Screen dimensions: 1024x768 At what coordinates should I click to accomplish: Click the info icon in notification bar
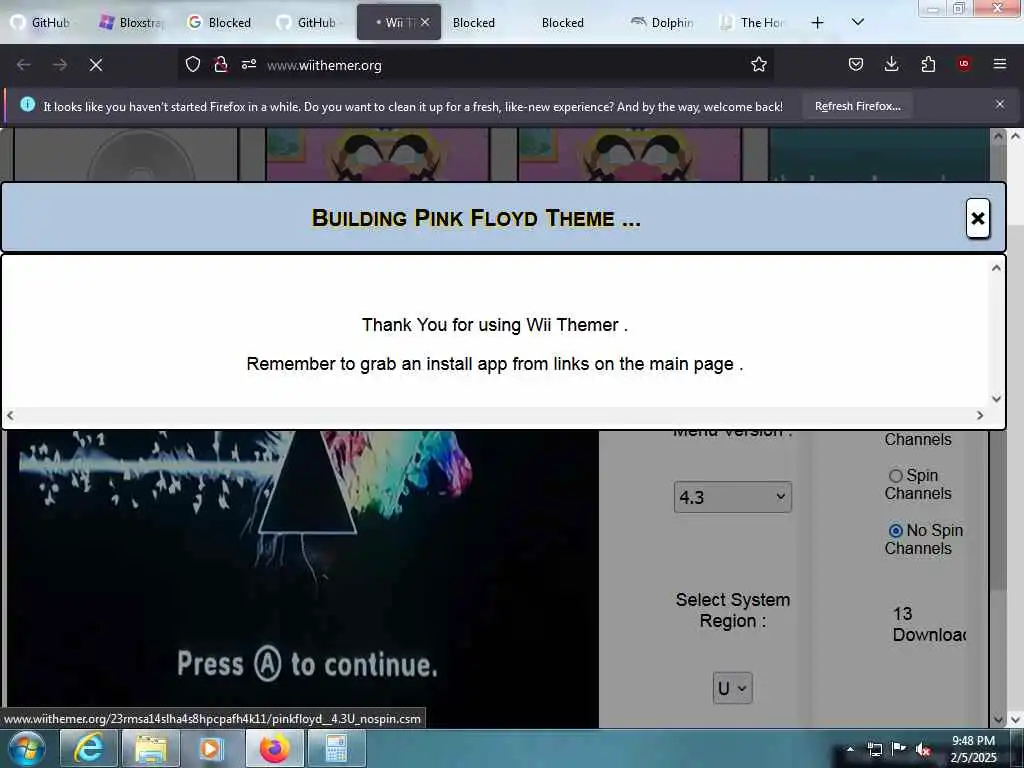tap(27, 104)
